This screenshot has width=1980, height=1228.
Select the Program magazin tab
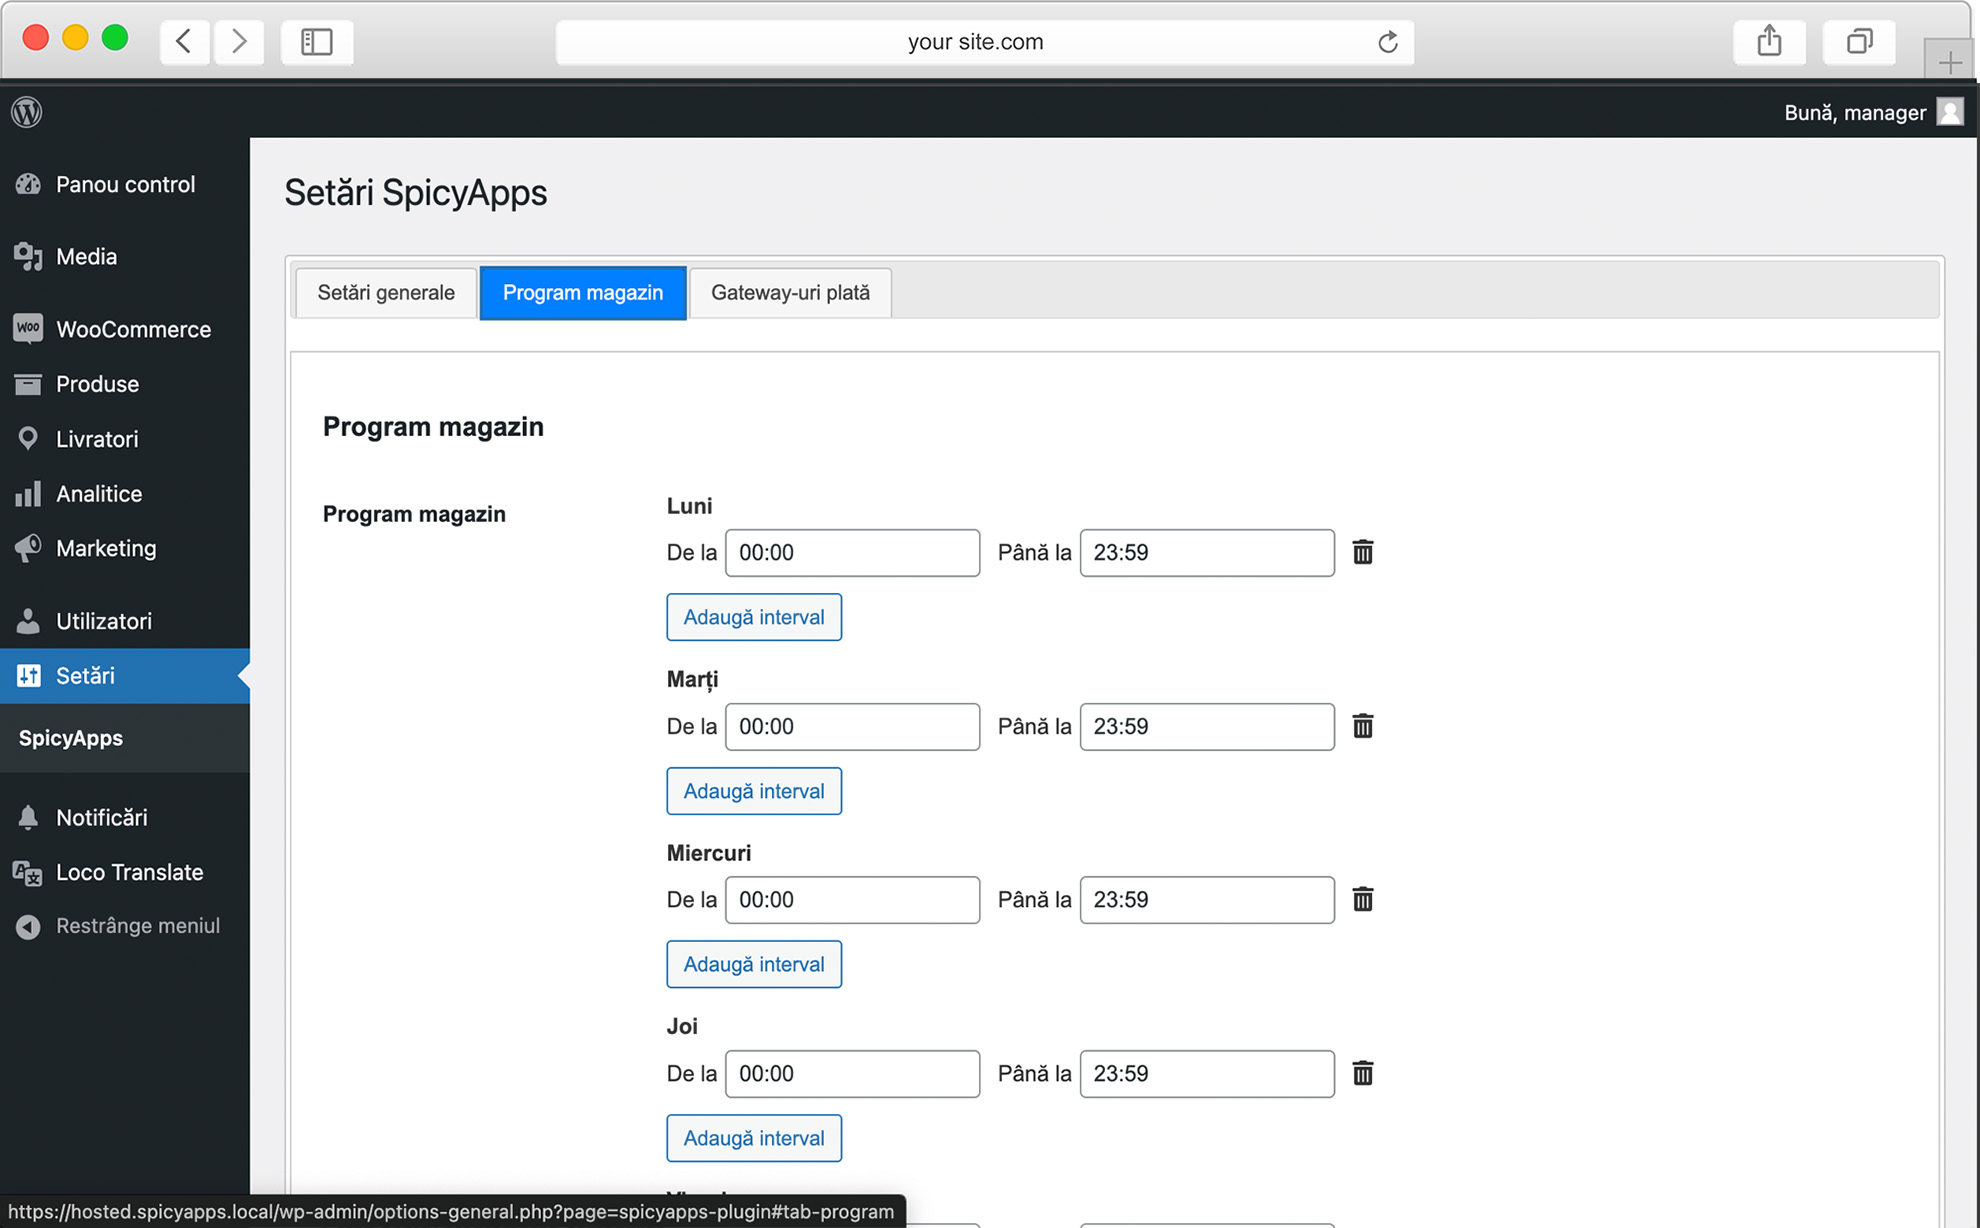pos(583,293)
